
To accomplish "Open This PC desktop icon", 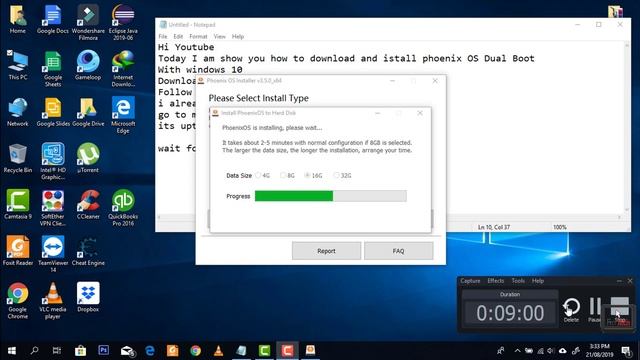I will (x=18, y=65).
